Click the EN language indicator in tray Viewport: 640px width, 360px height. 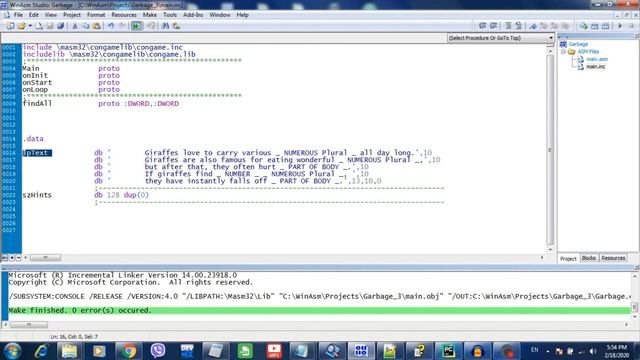pos(535,350)
